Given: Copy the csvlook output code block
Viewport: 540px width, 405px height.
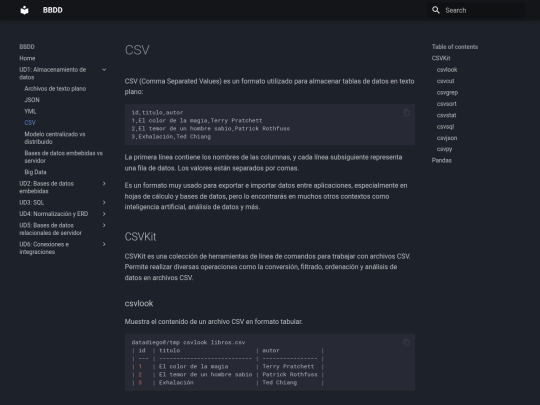Looking at the screenshot, I should point(406,342).
